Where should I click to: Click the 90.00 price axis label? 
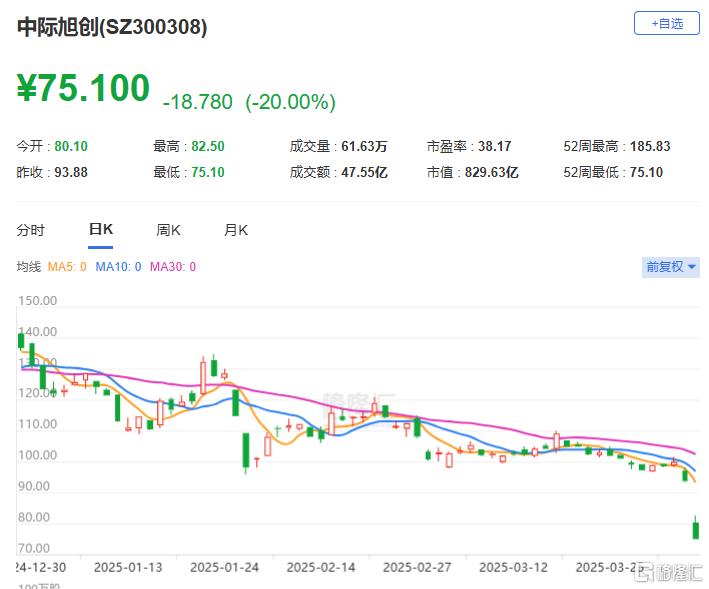pos(34,486)
